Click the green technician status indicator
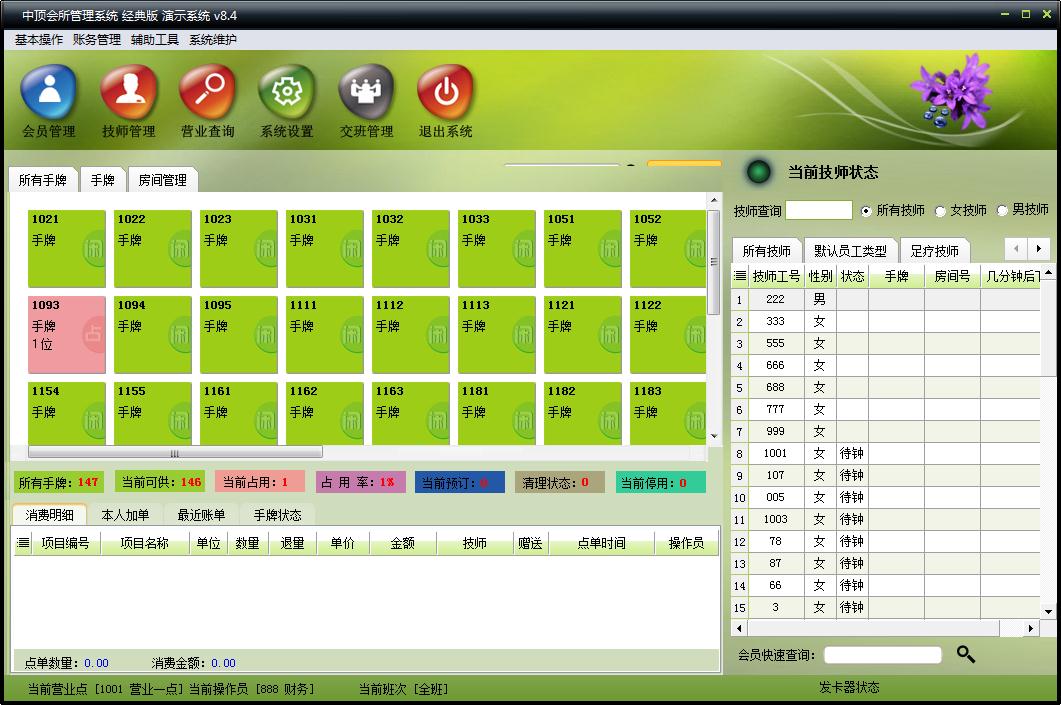1061x705 pixels. coord(759,172)
